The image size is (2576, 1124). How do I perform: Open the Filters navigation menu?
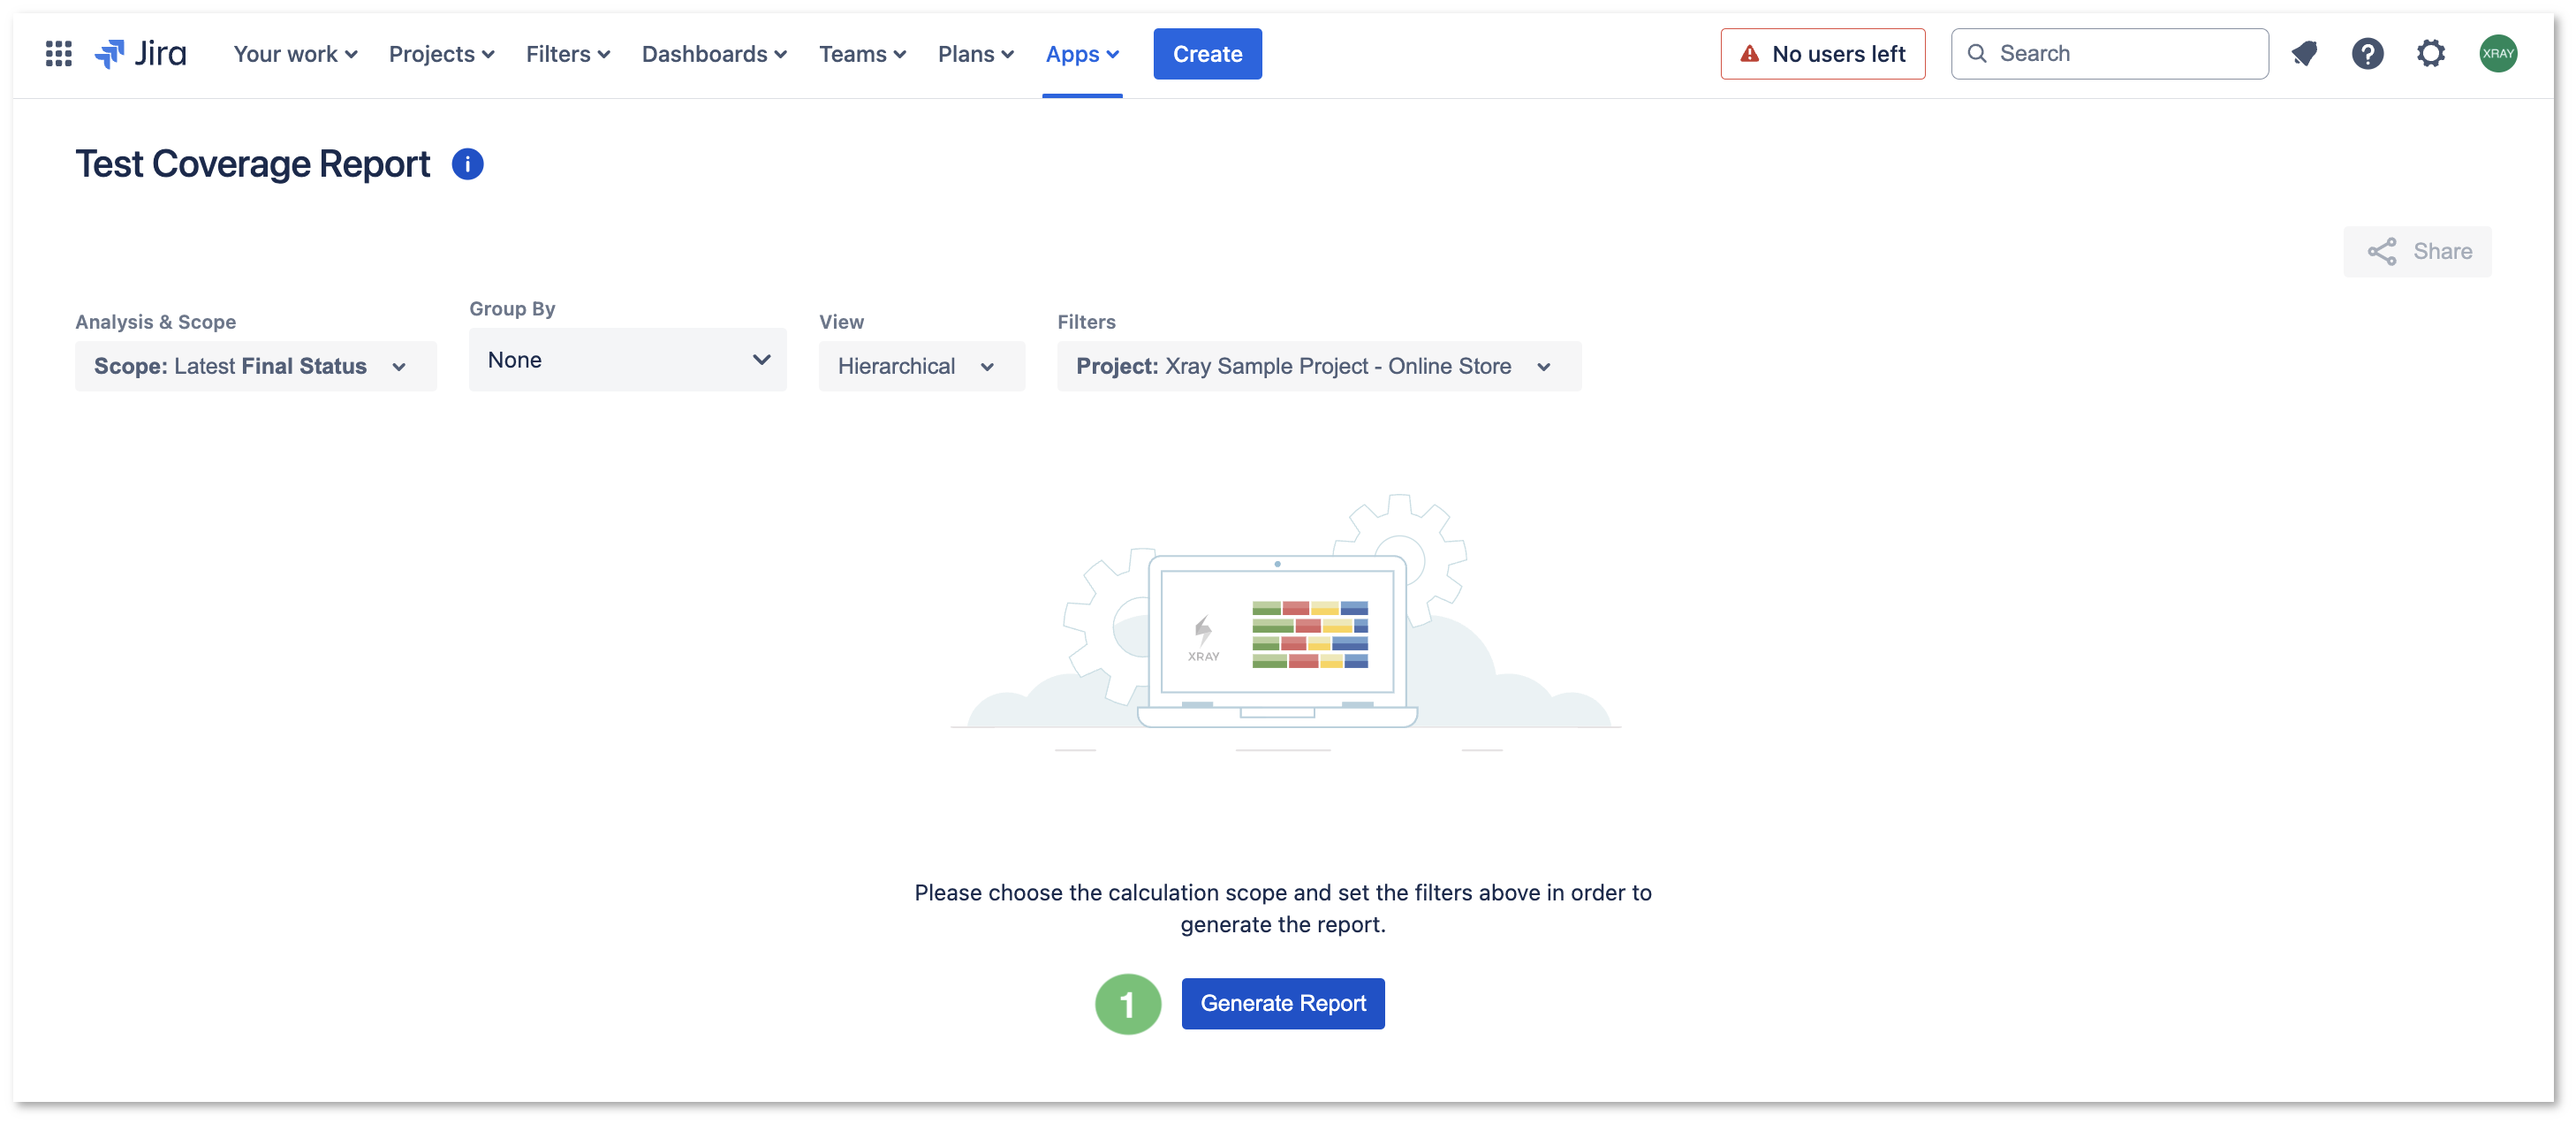[x=567, y=54]
